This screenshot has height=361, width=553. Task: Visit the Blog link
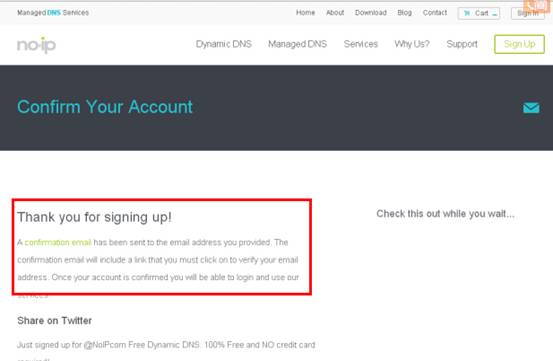405,13
